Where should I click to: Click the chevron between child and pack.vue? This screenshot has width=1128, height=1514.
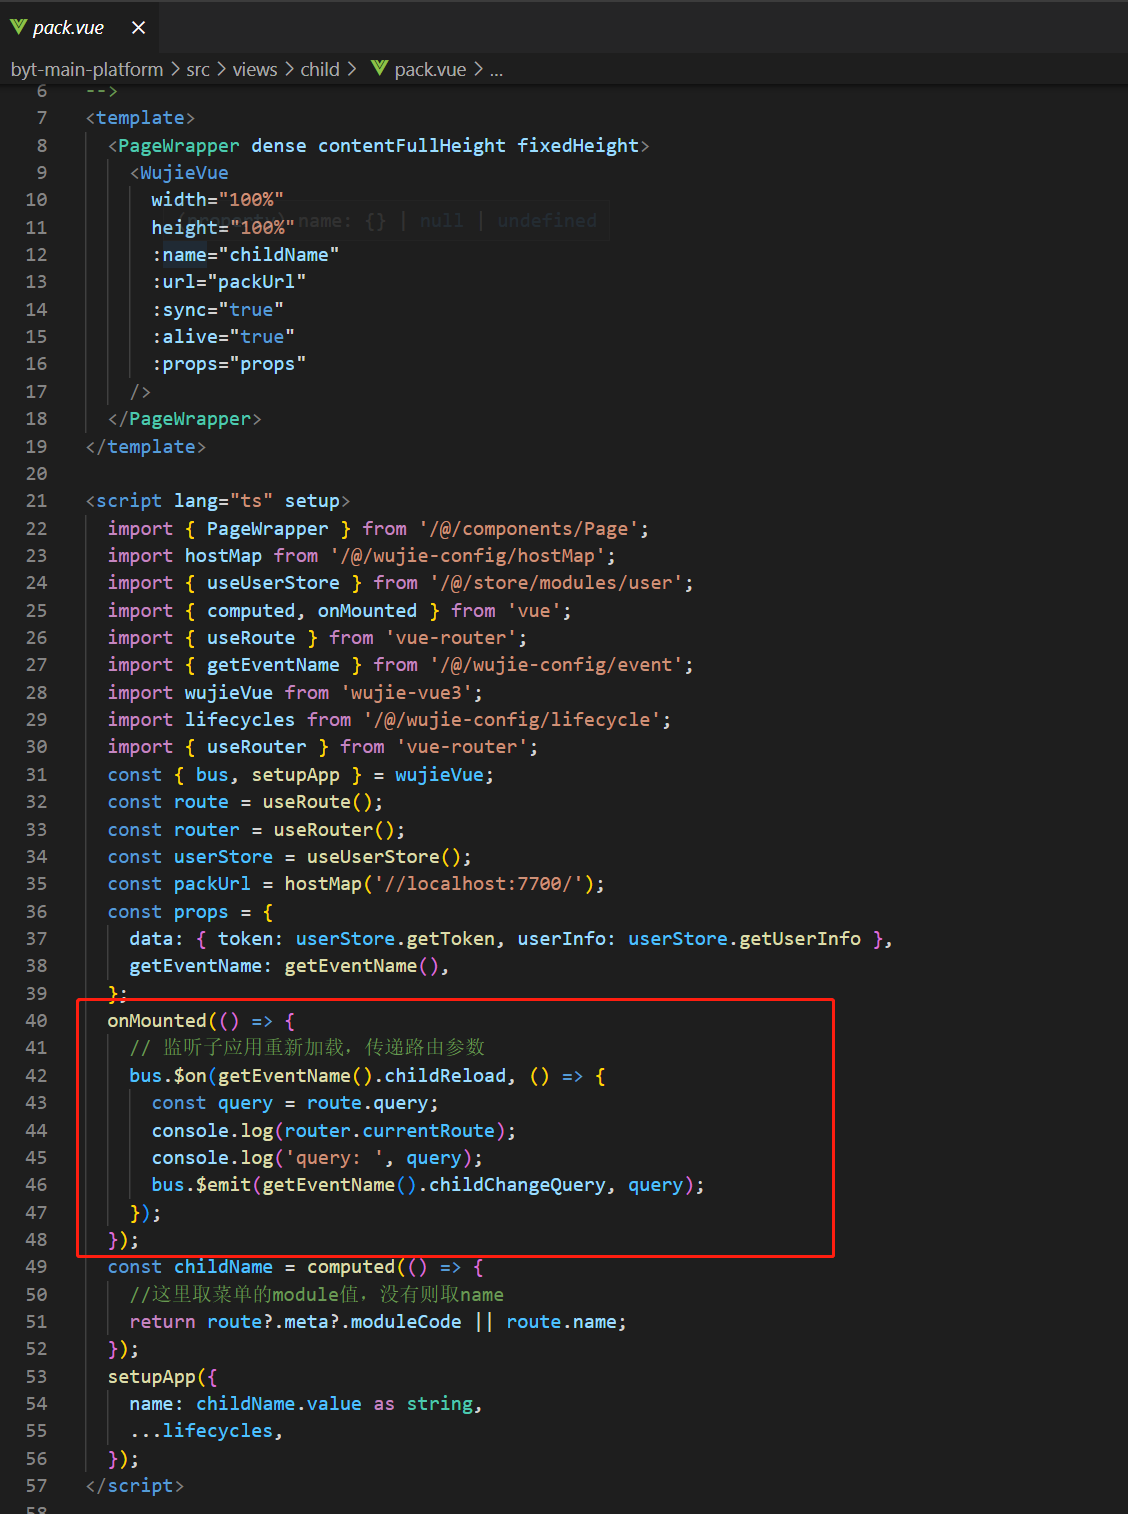click(x=352, y=68)
